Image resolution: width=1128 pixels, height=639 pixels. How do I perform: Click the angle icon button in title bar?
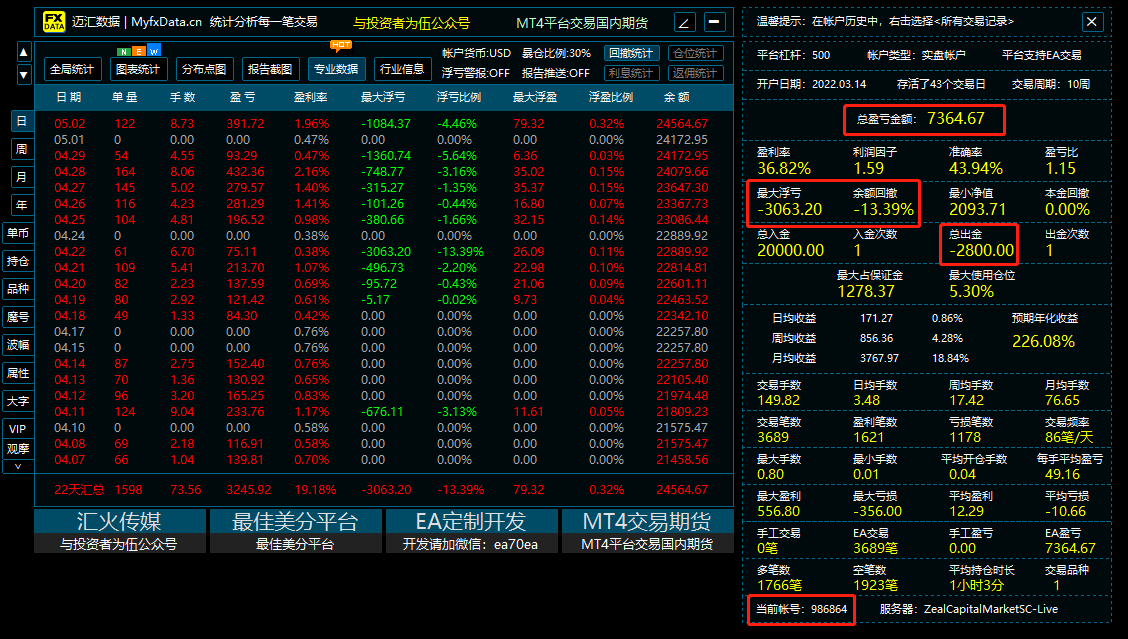click(x=683, y=22)
